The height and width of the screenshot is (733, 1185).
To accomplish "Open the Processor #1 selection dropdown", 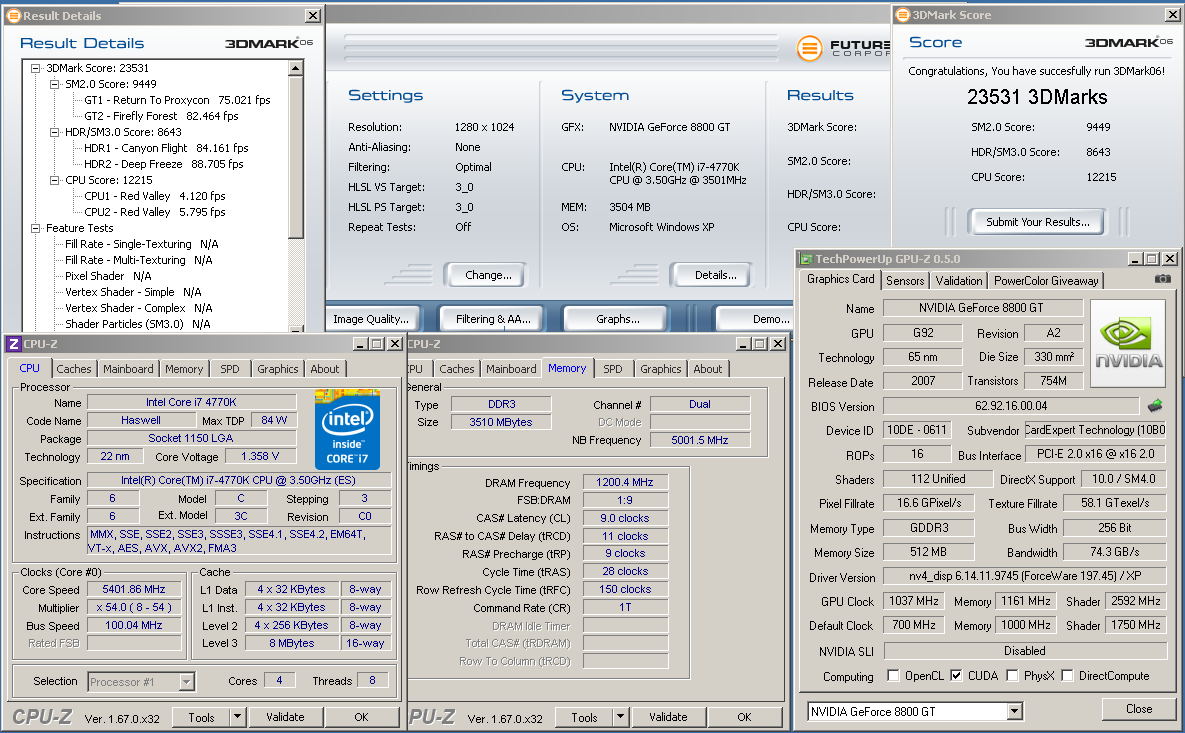I will click(x=187, y=682).
